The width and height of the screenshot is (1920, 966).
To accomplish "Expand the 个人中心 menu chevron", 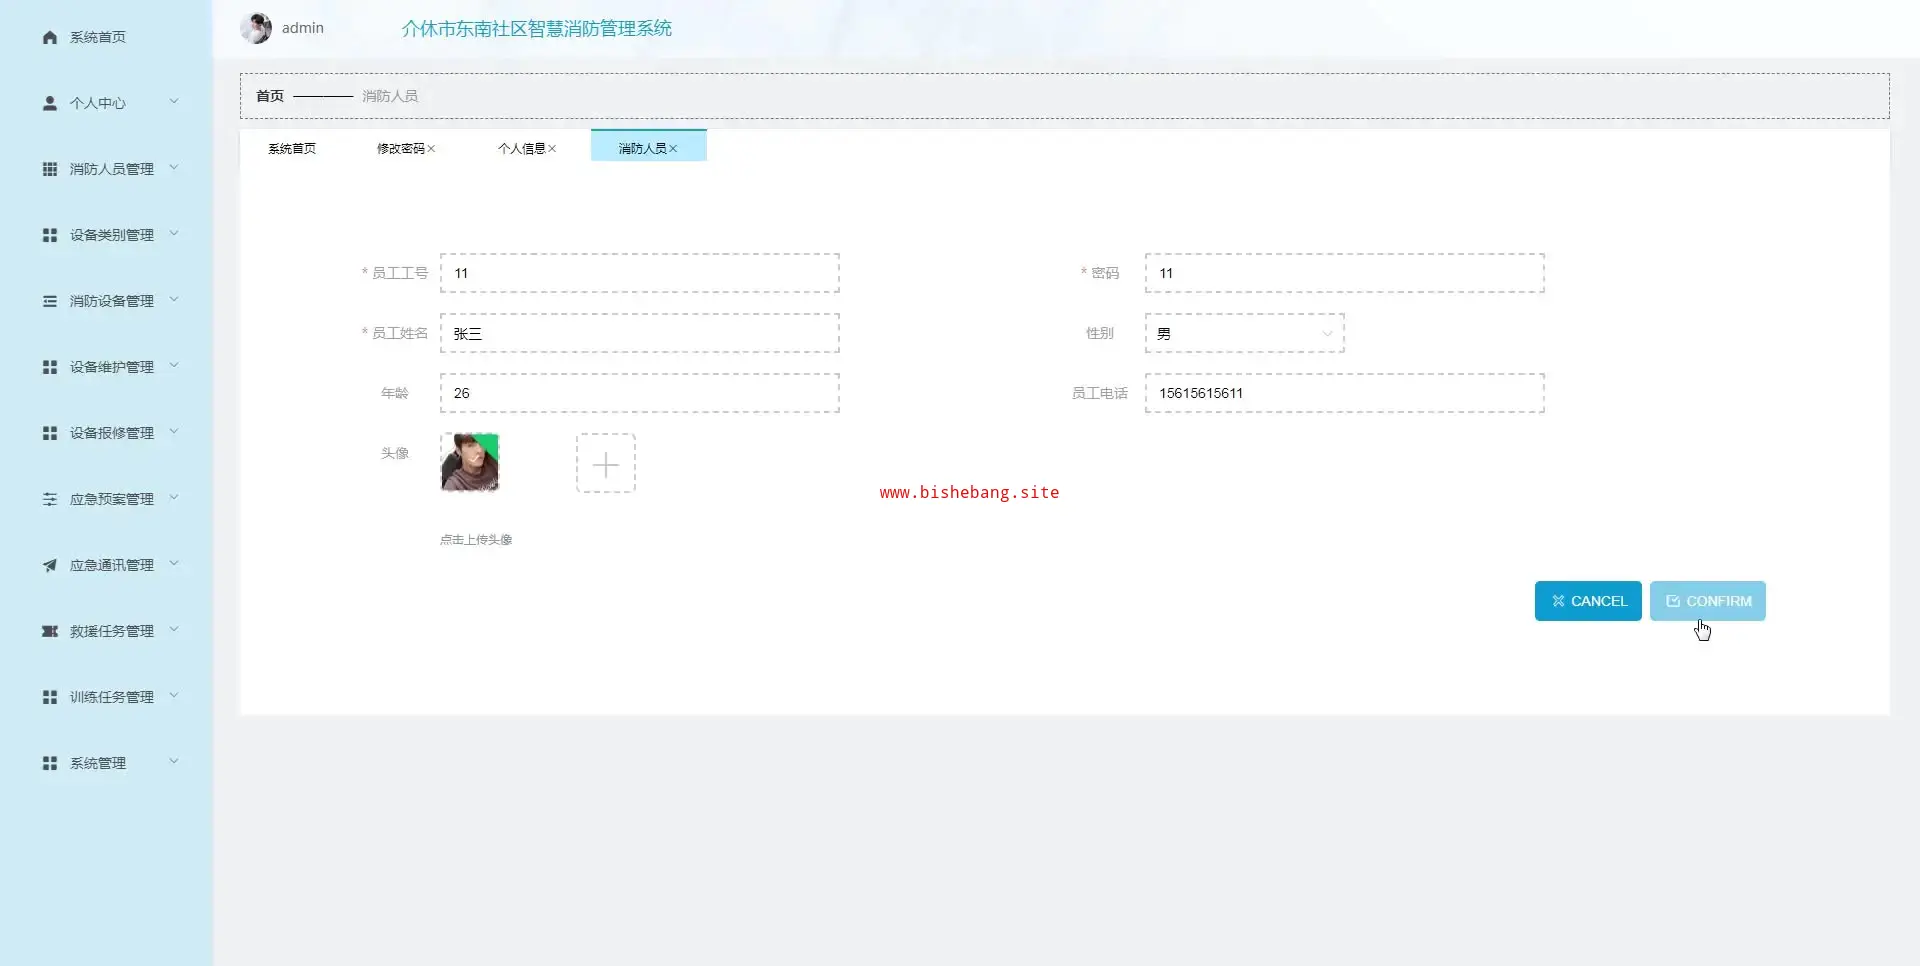I will [174, 102].
